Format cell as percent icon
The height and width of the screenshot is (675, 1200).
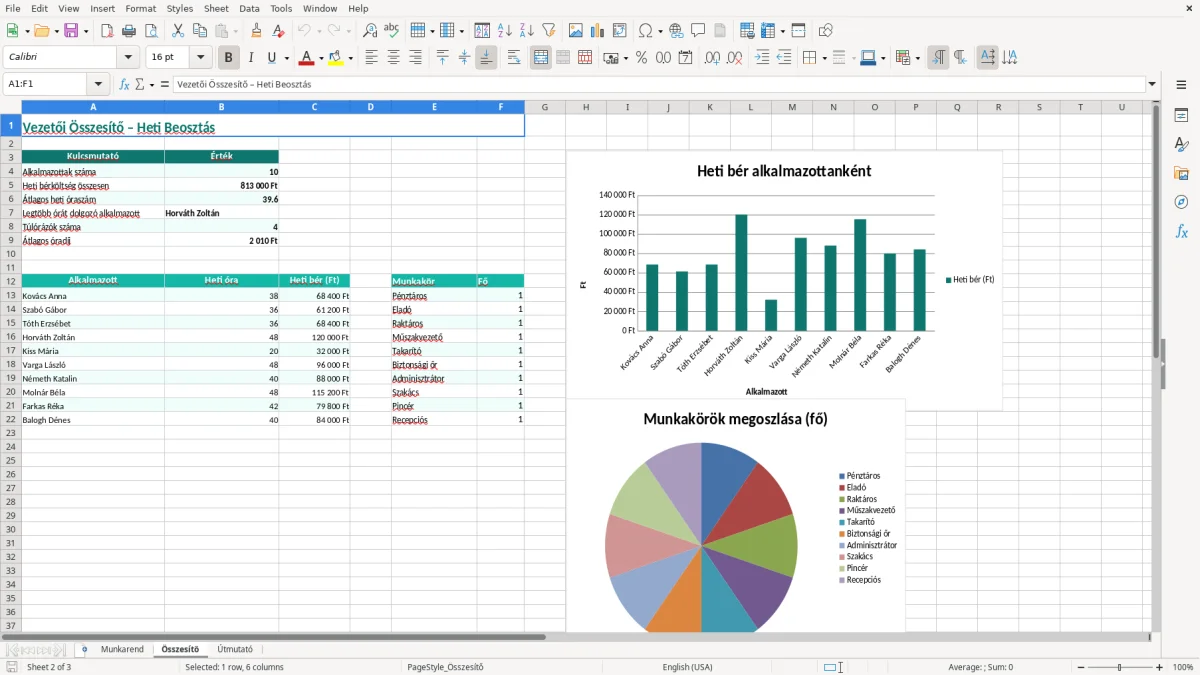point(641,58)
